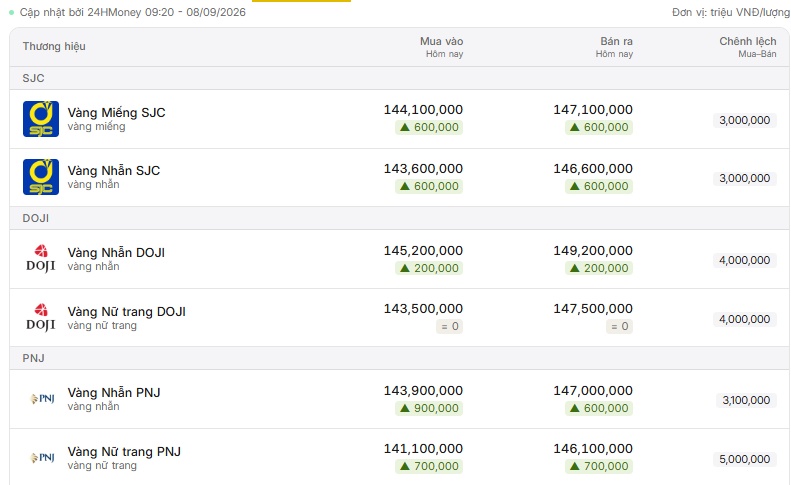791x485 pixels.
Task: Click the 900,000 change badge of Vàng Nhẫn PNJ
Action: (x=429, y=408)
